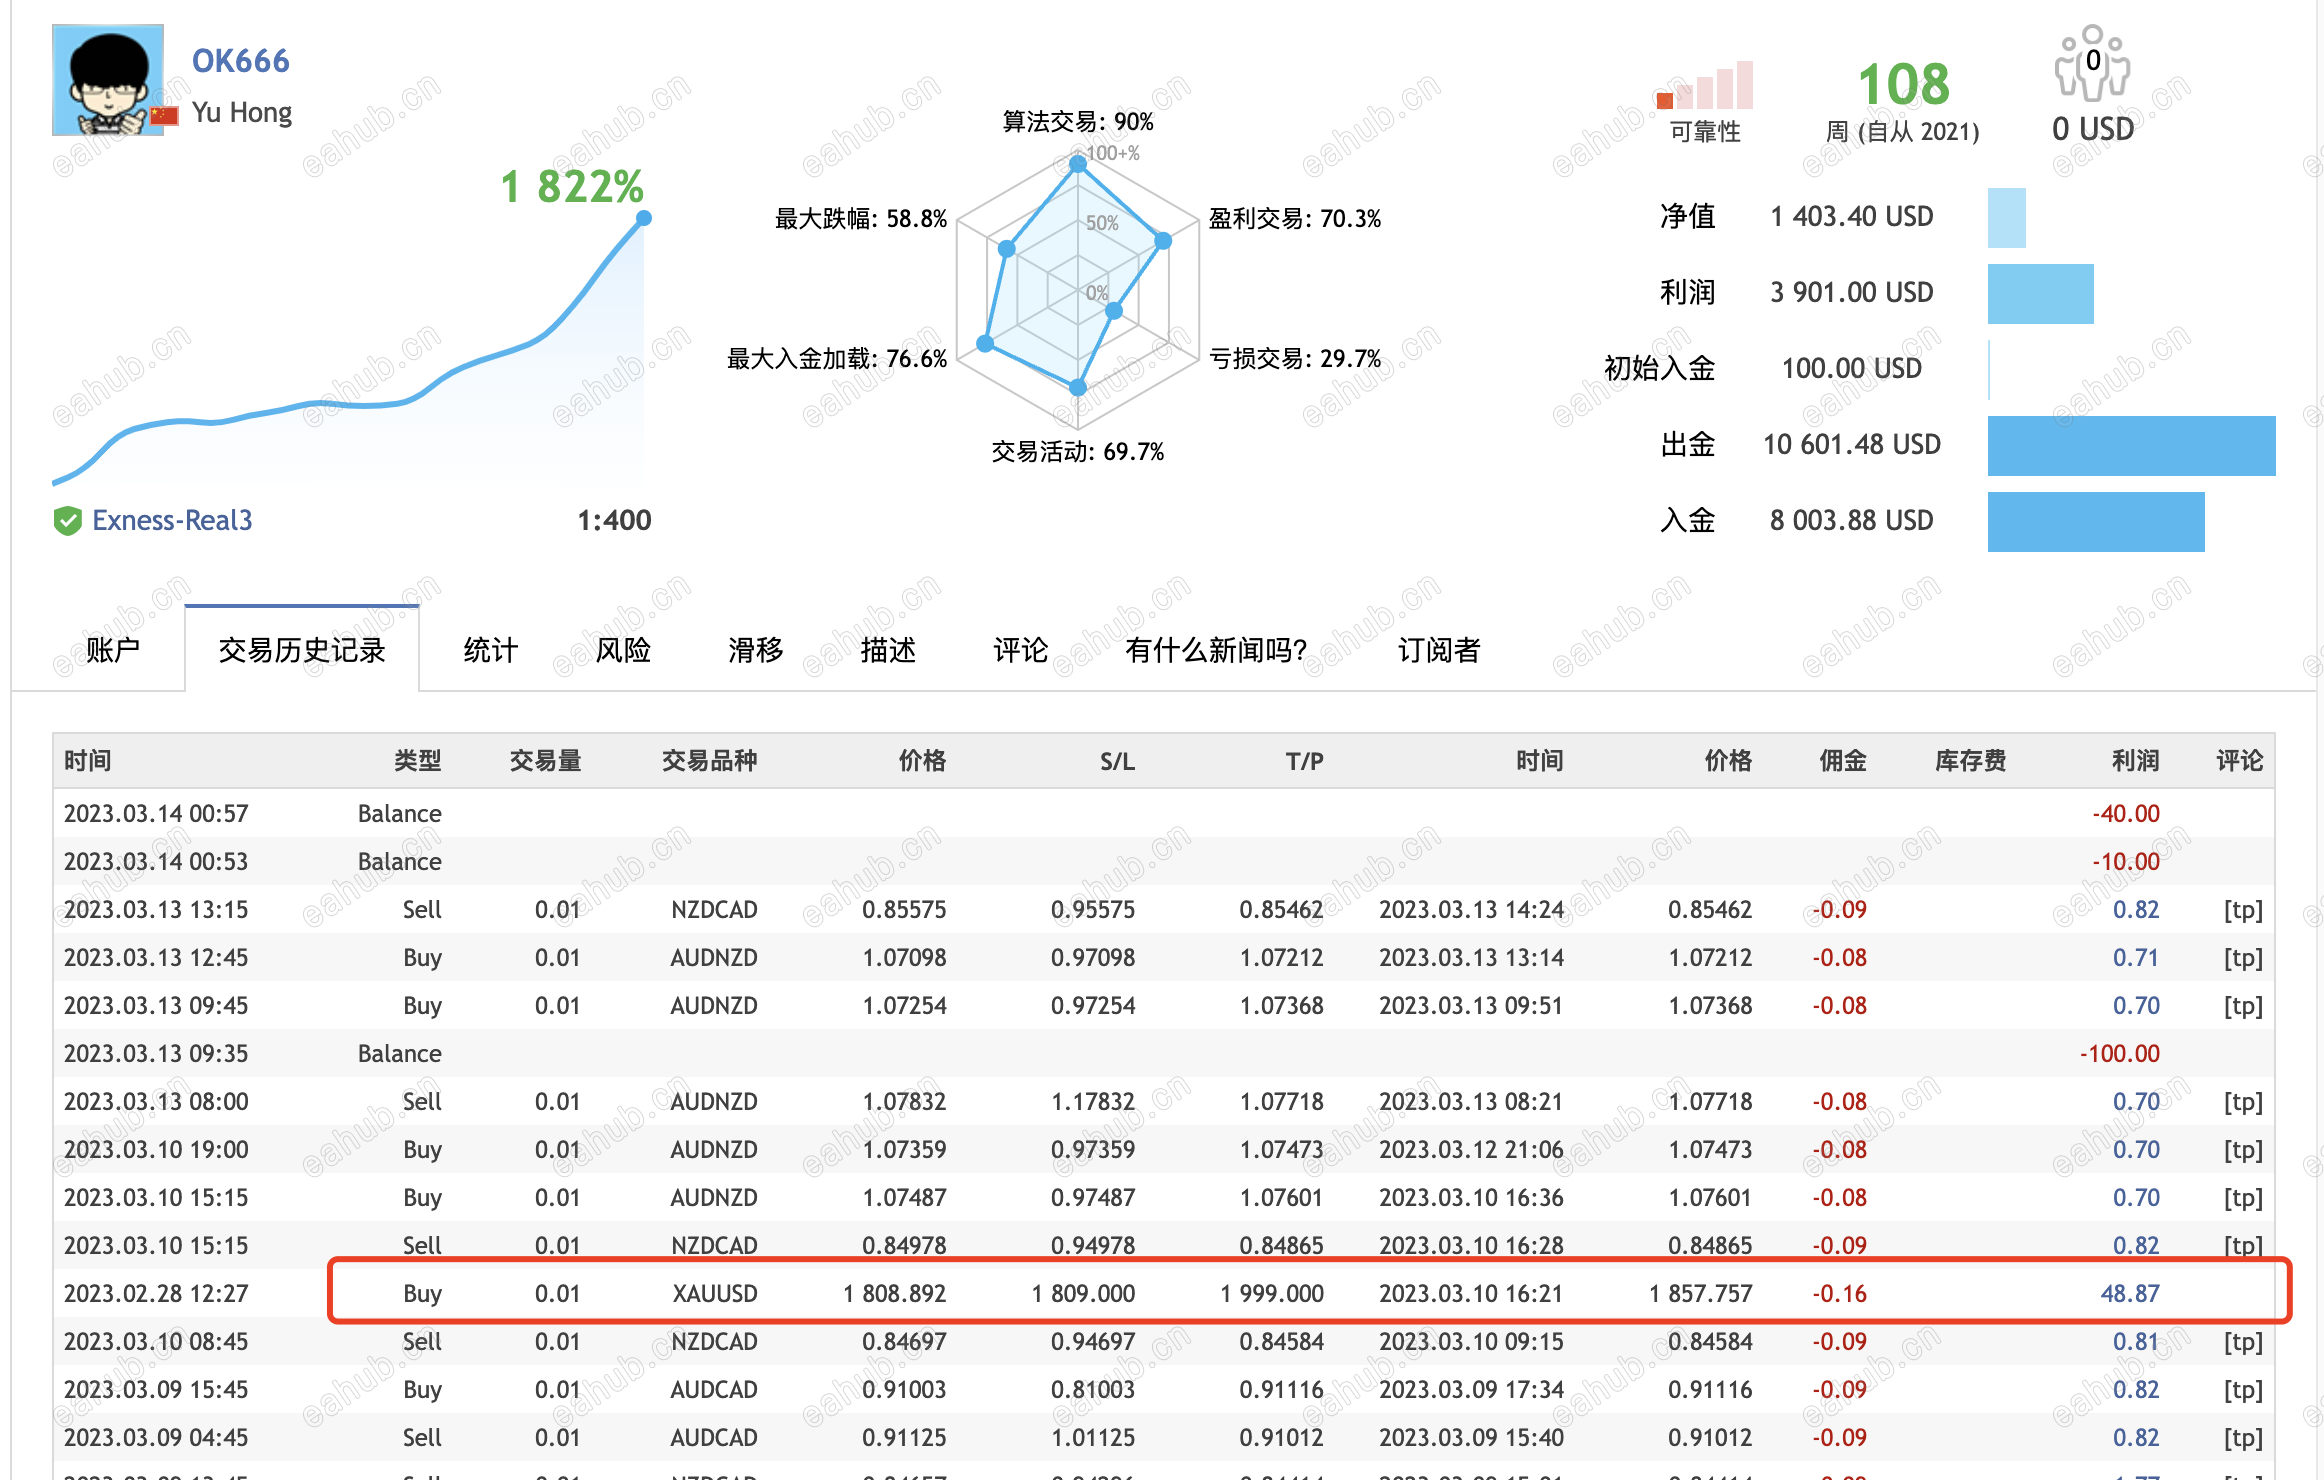Open the OK666 signal name link

[x=240, y=61]
